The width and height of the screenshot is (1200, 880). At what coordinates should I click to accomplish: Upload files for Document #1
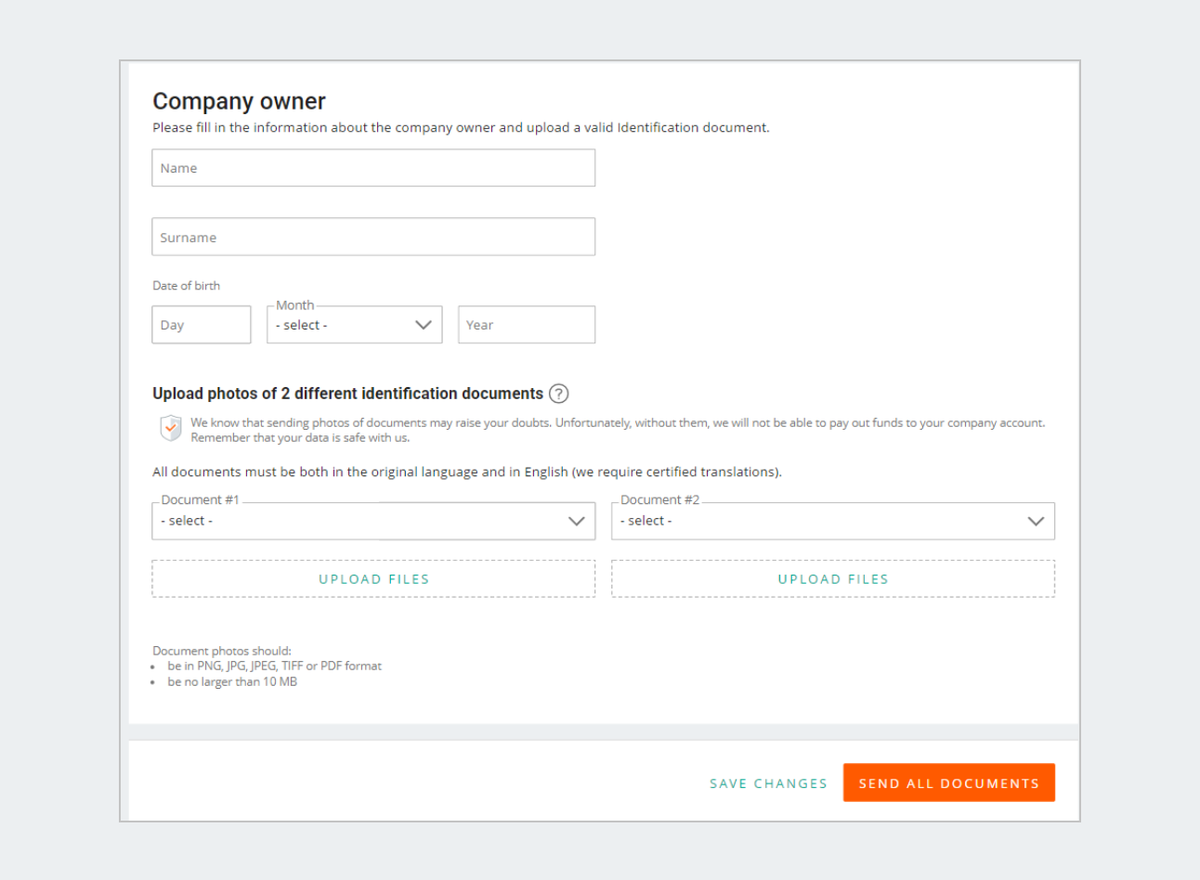373,579
